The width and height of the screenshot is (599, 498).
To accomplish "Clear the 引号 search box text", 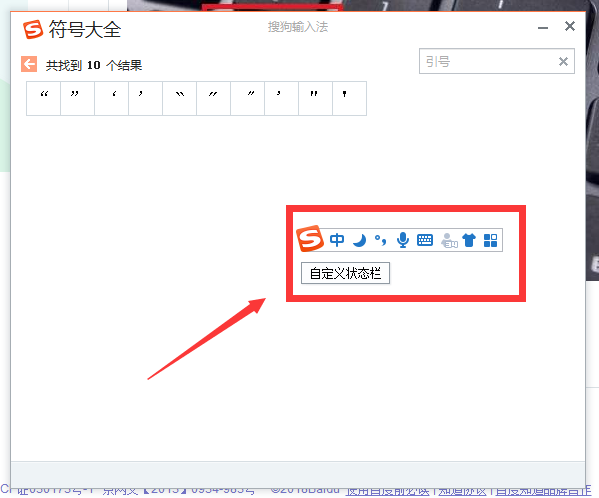I will click(x=563, y=61).
